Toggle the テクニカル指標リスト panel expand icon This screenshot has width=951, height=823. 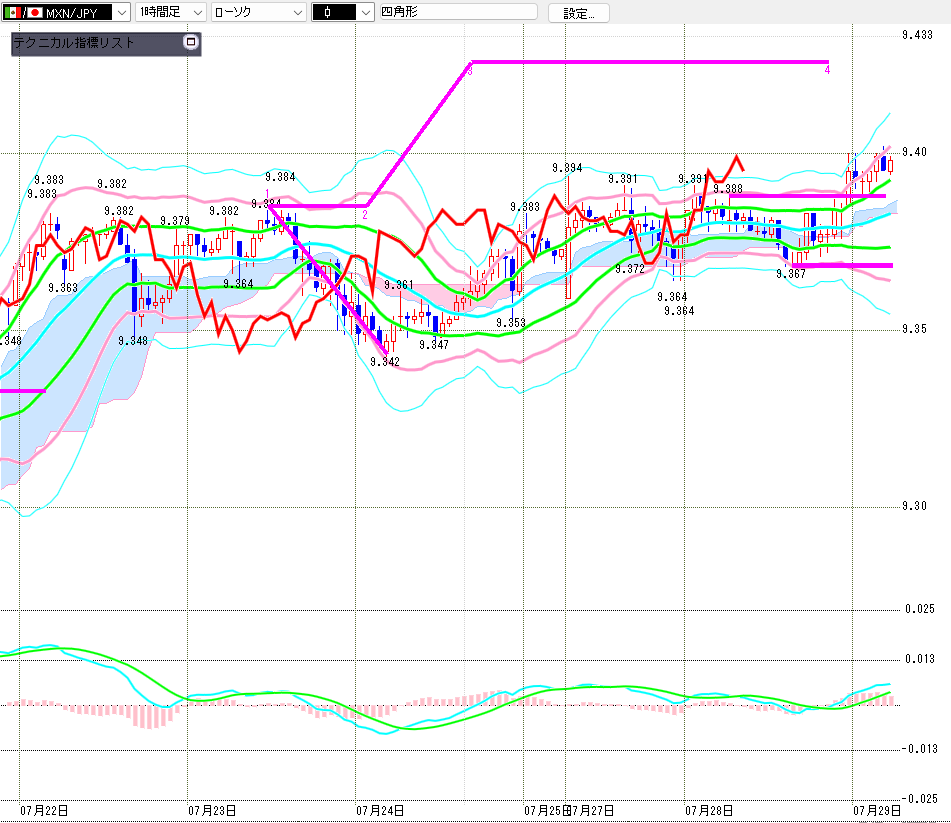(190, 42)
